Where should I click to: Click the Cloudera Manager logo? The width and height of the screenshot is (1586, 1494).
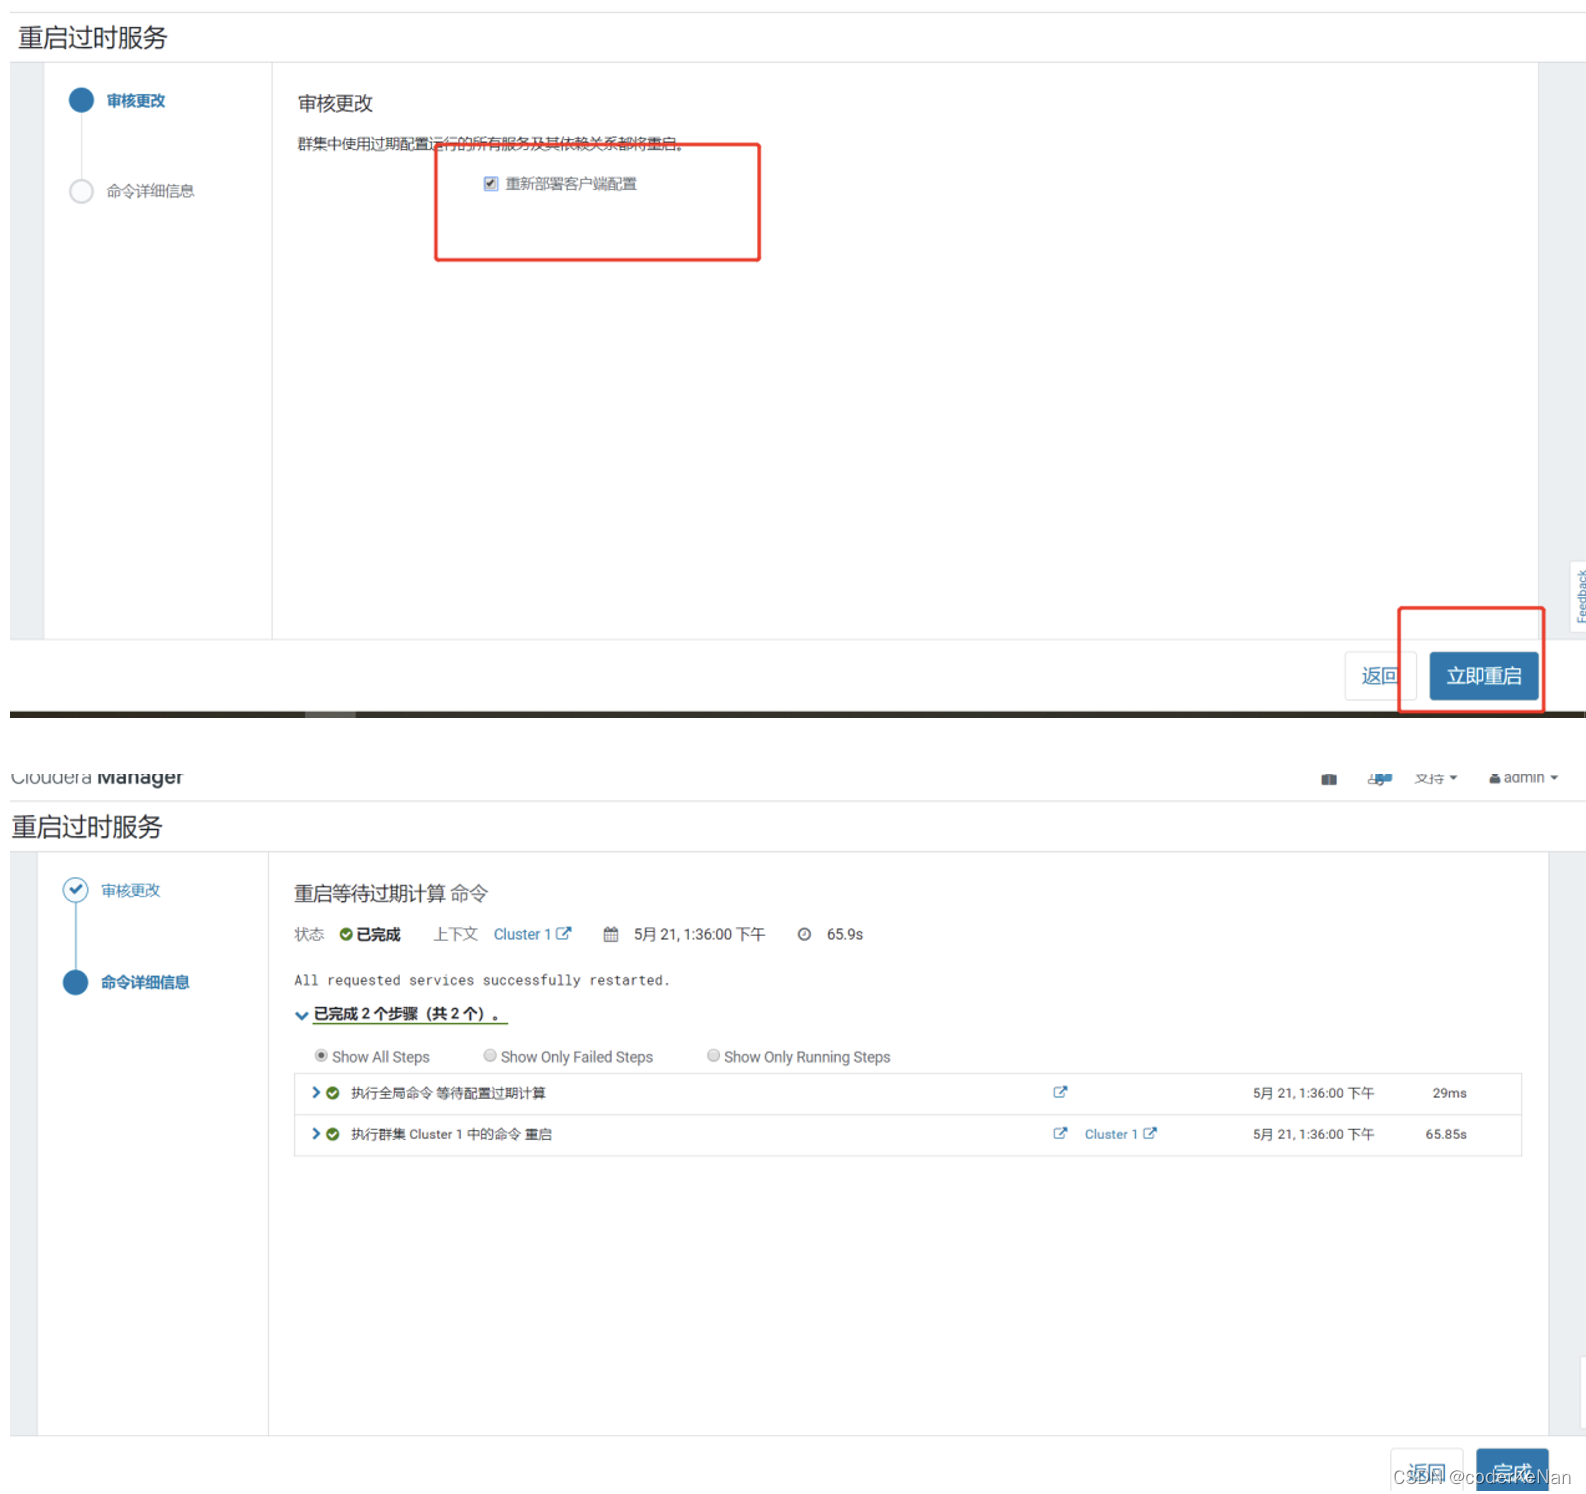click(x=97, y=777)
